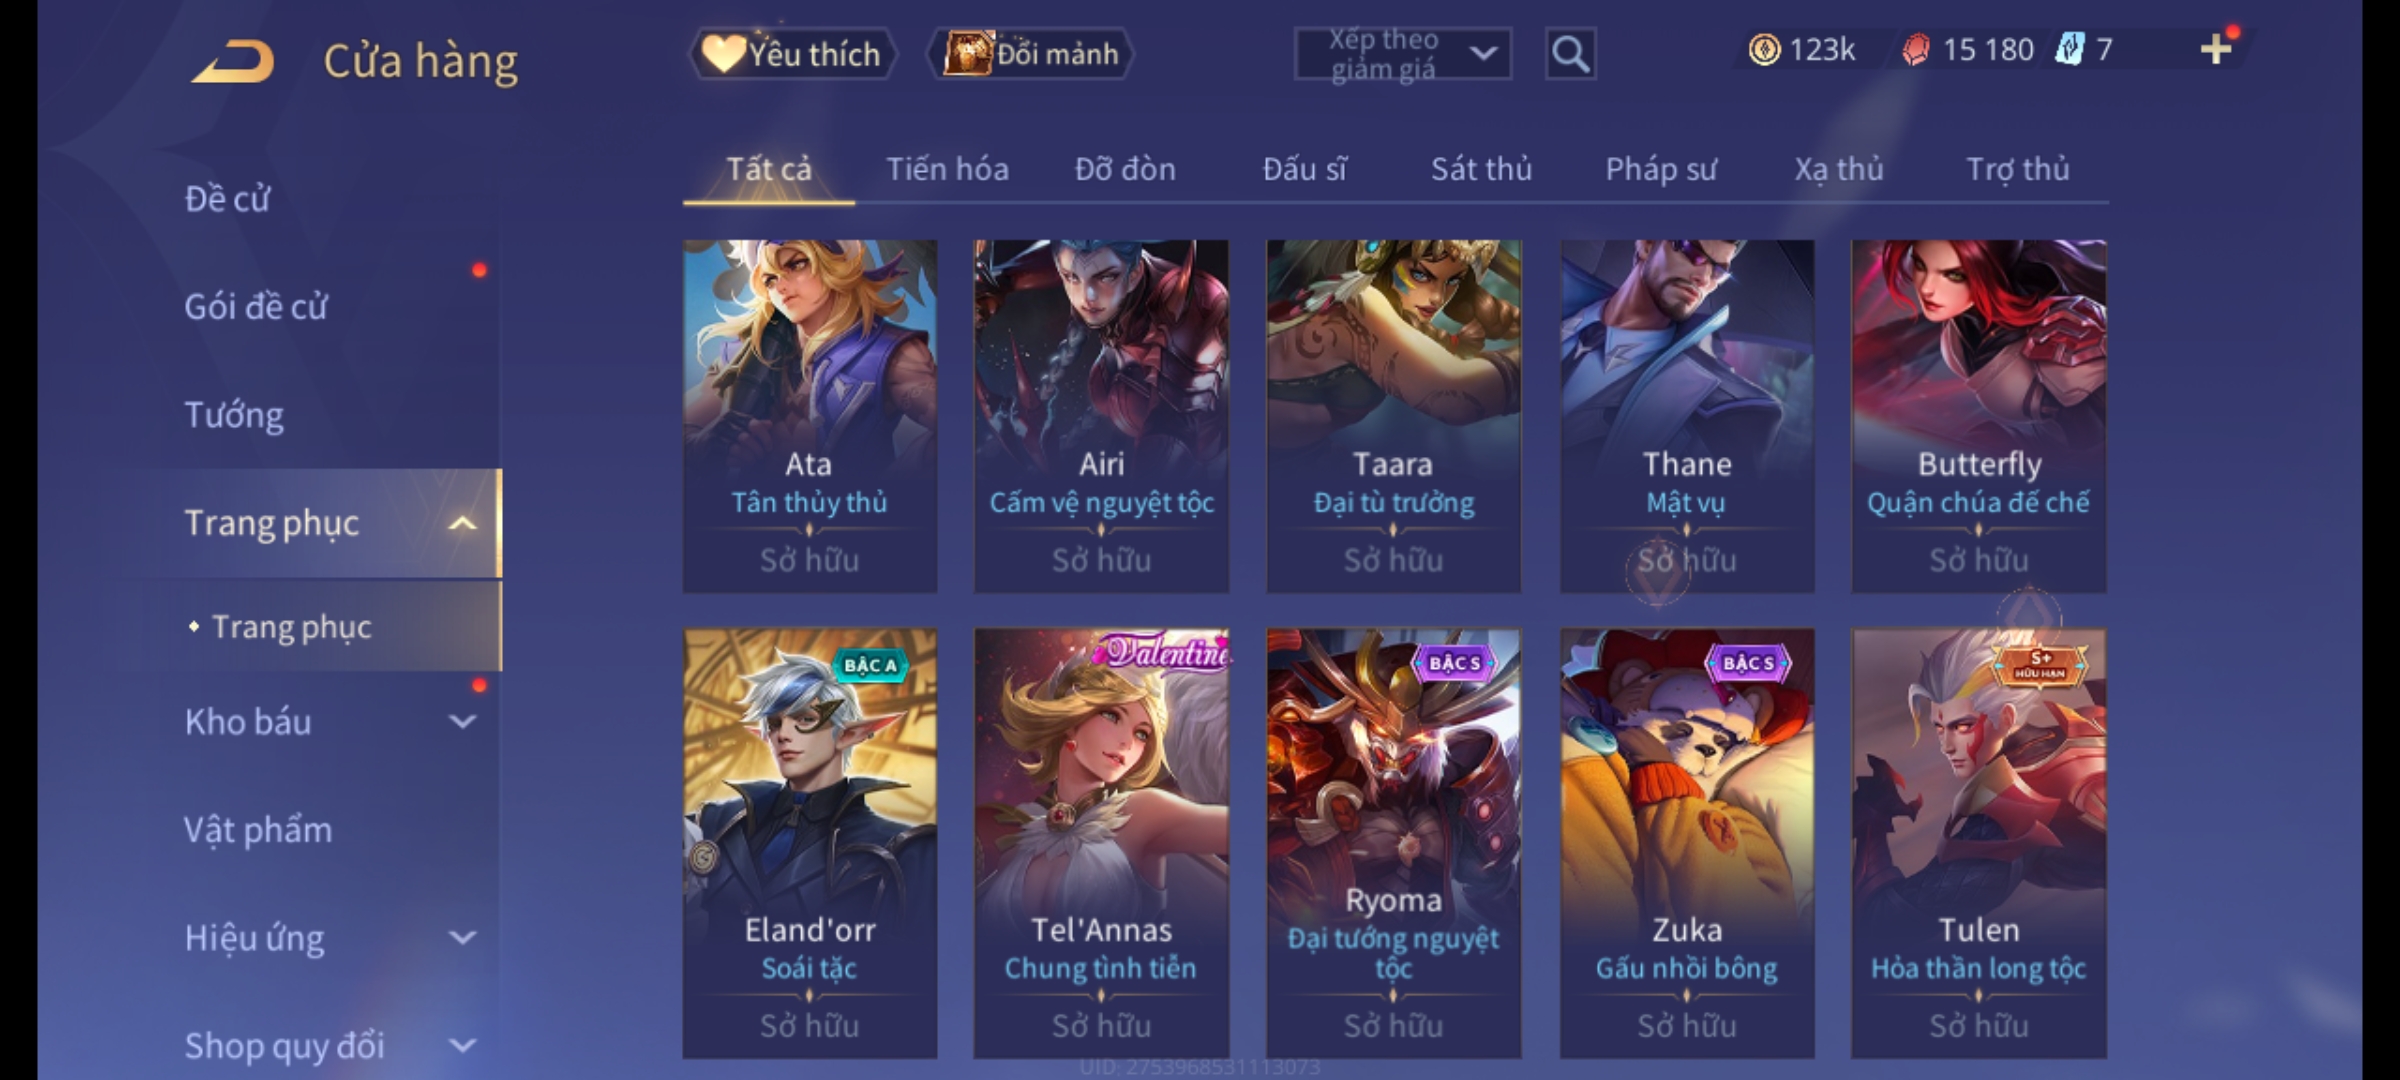Image resolution: width=2400 pixels, height=1080 pixels.
Task: Expand the Kho báu section
Action: (462, 721)
